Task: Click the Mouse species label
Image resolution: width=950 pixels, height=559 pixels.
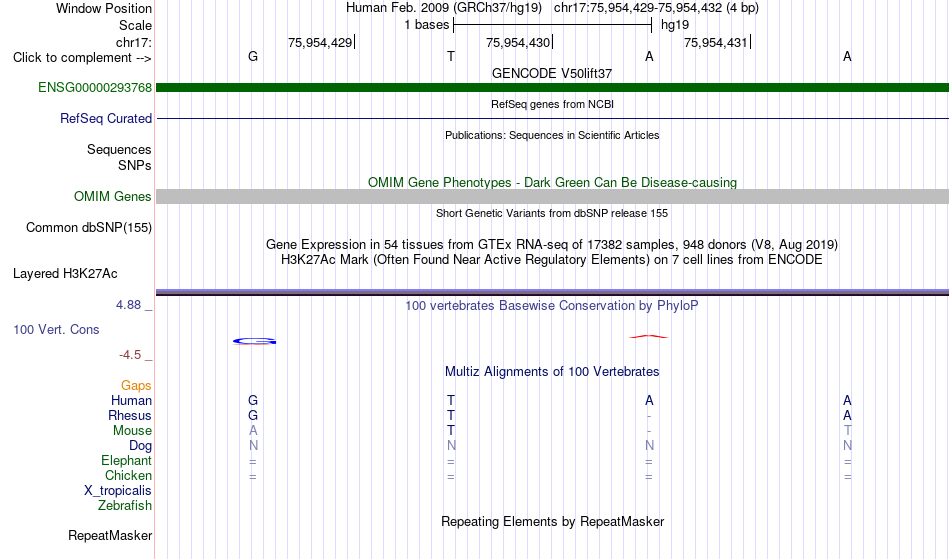Action: coord(132,431)
